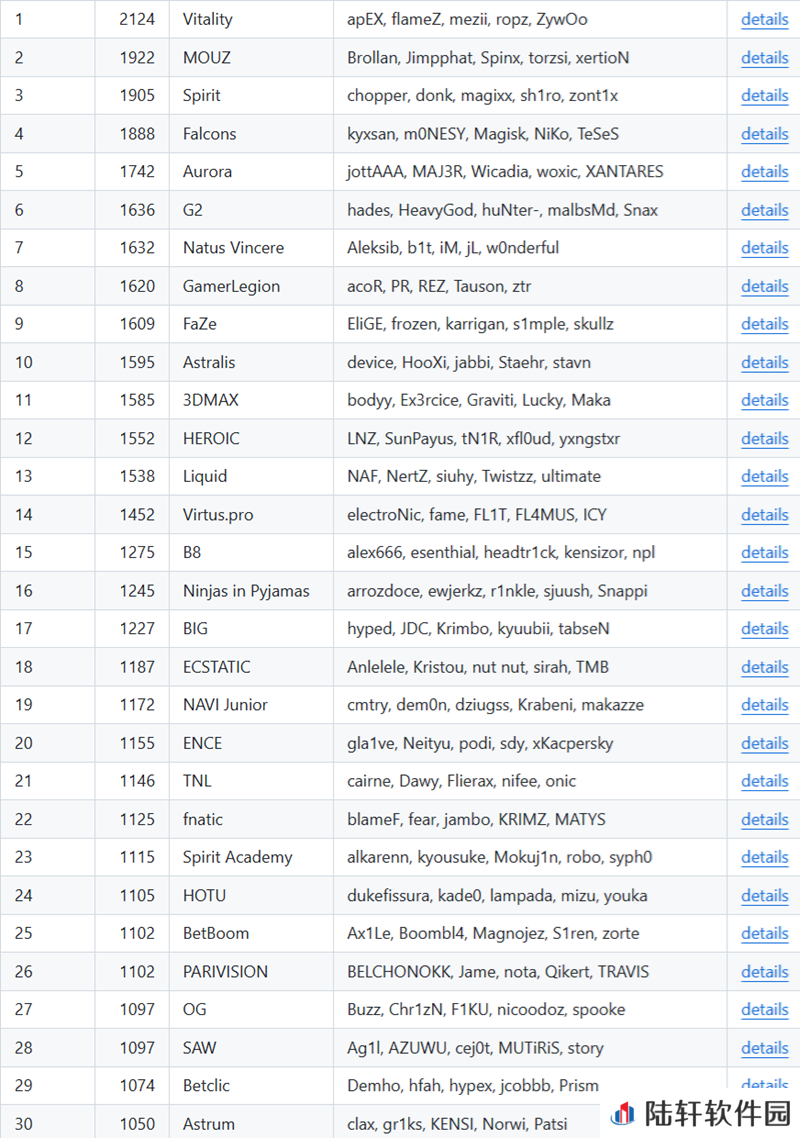Select team name Vitality
The image size is (800, 1138).
click(208, 20)
